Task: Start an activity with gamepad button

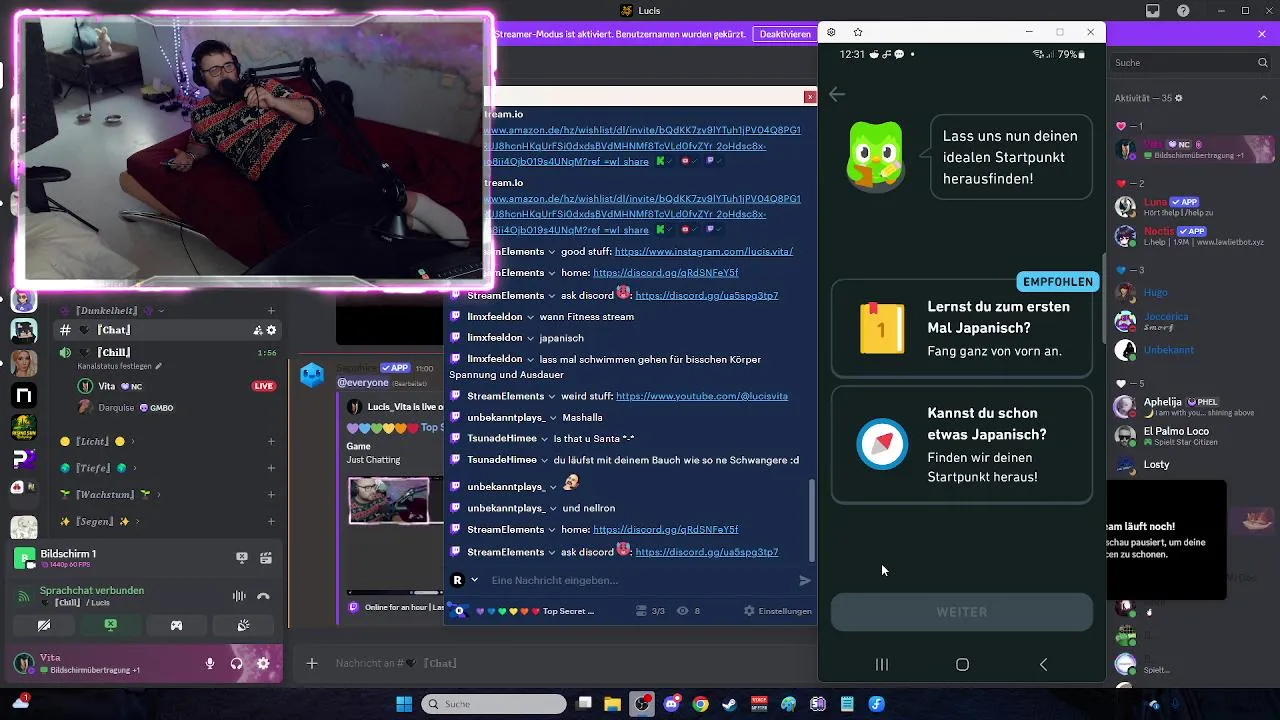Action: point(176,625)
